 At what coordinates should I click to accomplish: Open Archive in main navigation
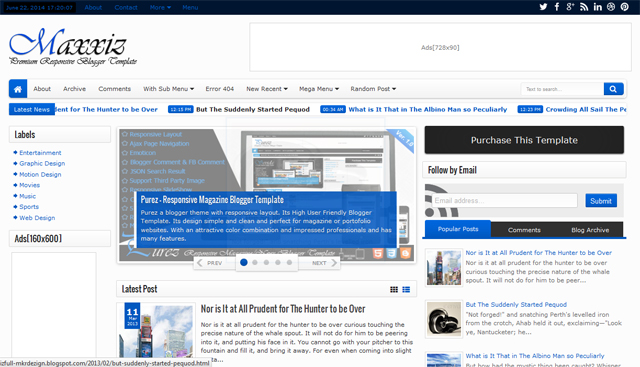click(x=74, y=89)
